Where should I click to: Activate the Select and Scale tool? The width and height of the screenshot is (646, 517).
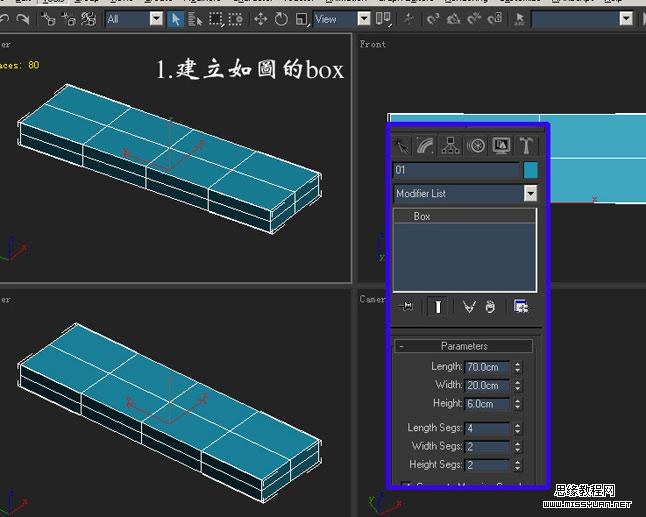click(302, 19)
